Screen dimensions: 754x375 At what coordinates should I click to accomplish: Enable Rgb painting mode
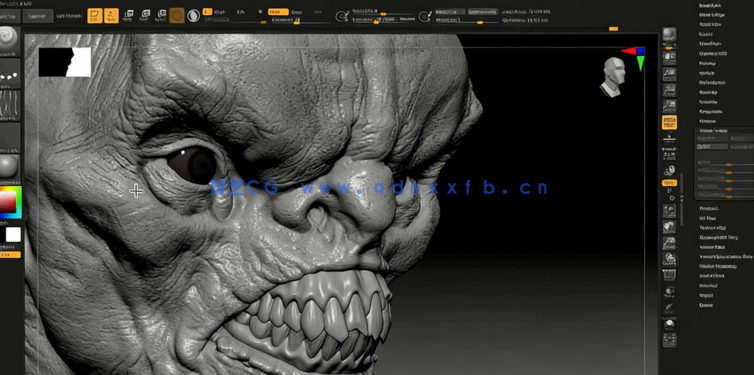pos(240,11)
